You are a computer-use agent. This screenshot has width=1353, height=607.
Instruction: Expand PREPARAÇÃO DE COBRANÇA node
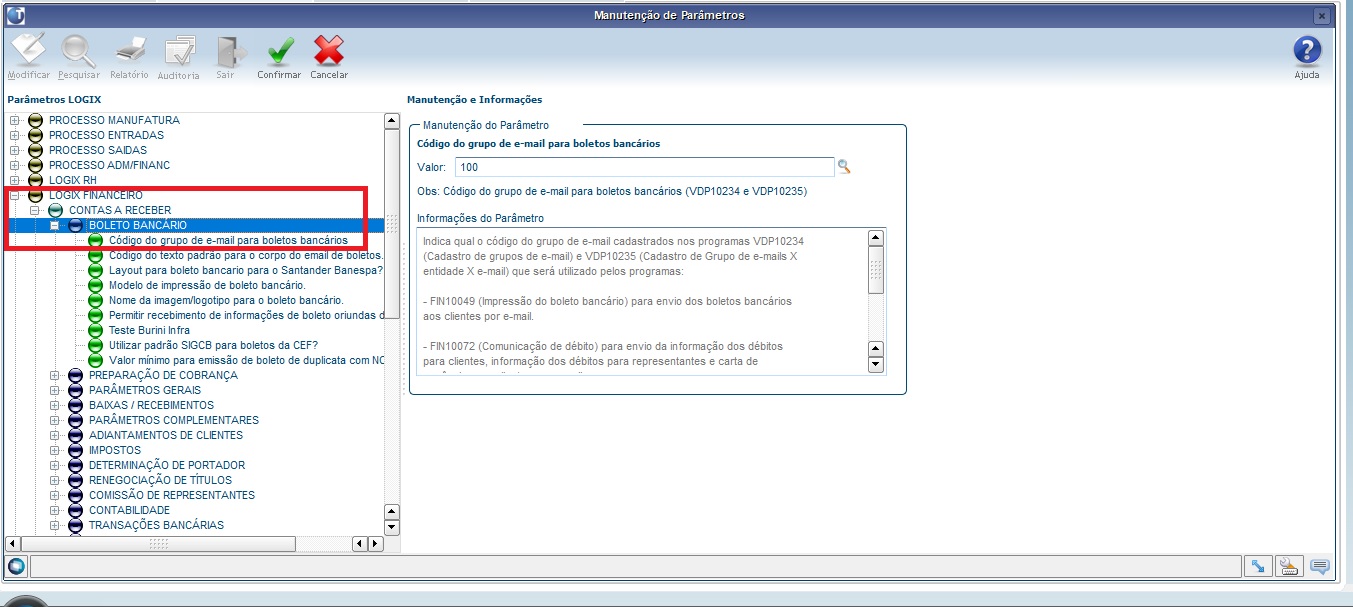pyautogui.click(x=55, y=376)
